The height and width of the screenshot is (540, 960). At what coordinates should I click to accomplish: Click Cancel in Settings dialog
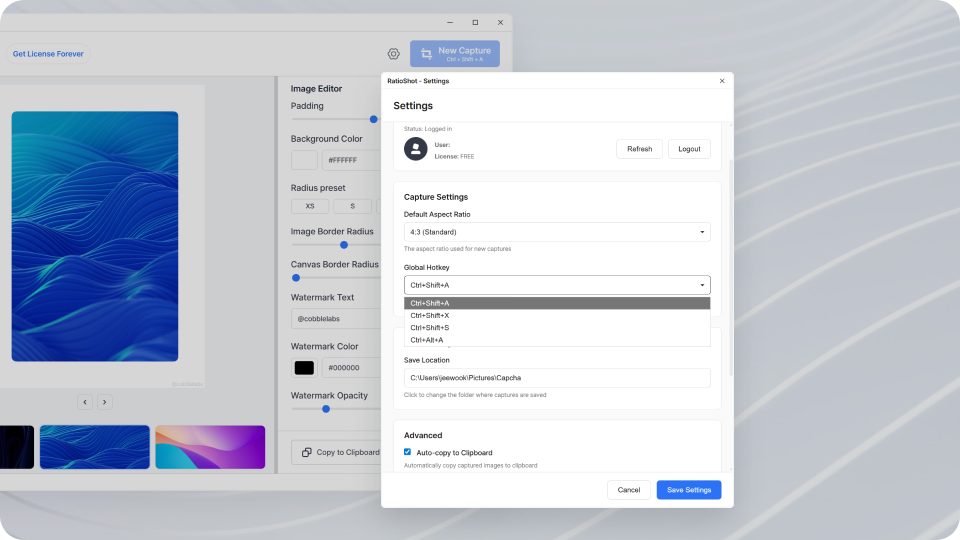click(x=629, y=490)
